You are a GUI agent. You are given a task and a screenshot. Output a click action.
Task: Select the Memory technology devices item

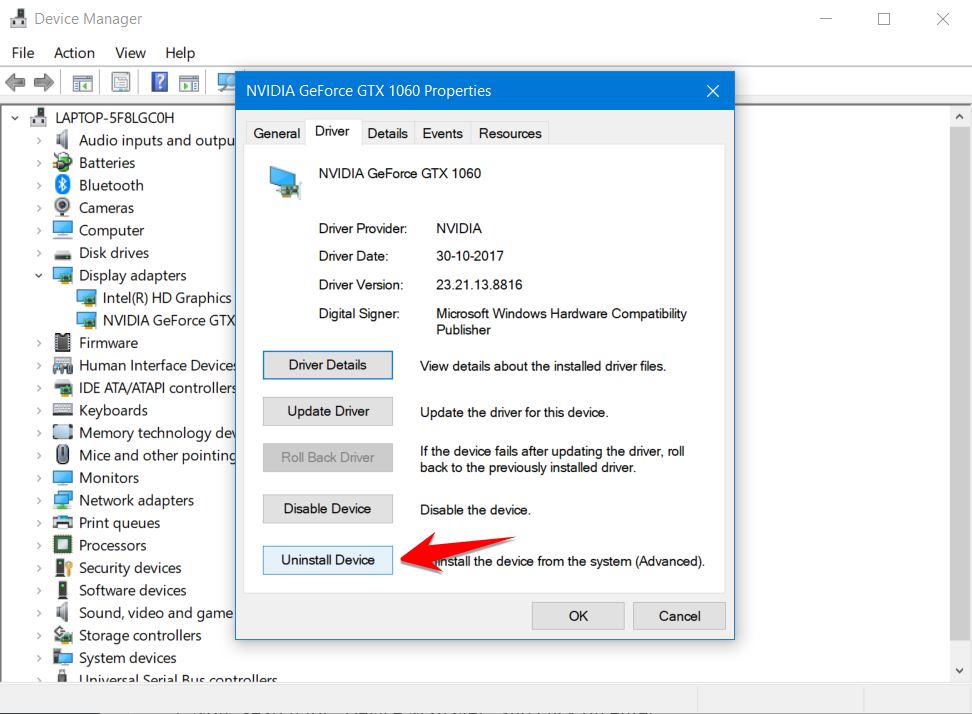pos(144,433)
